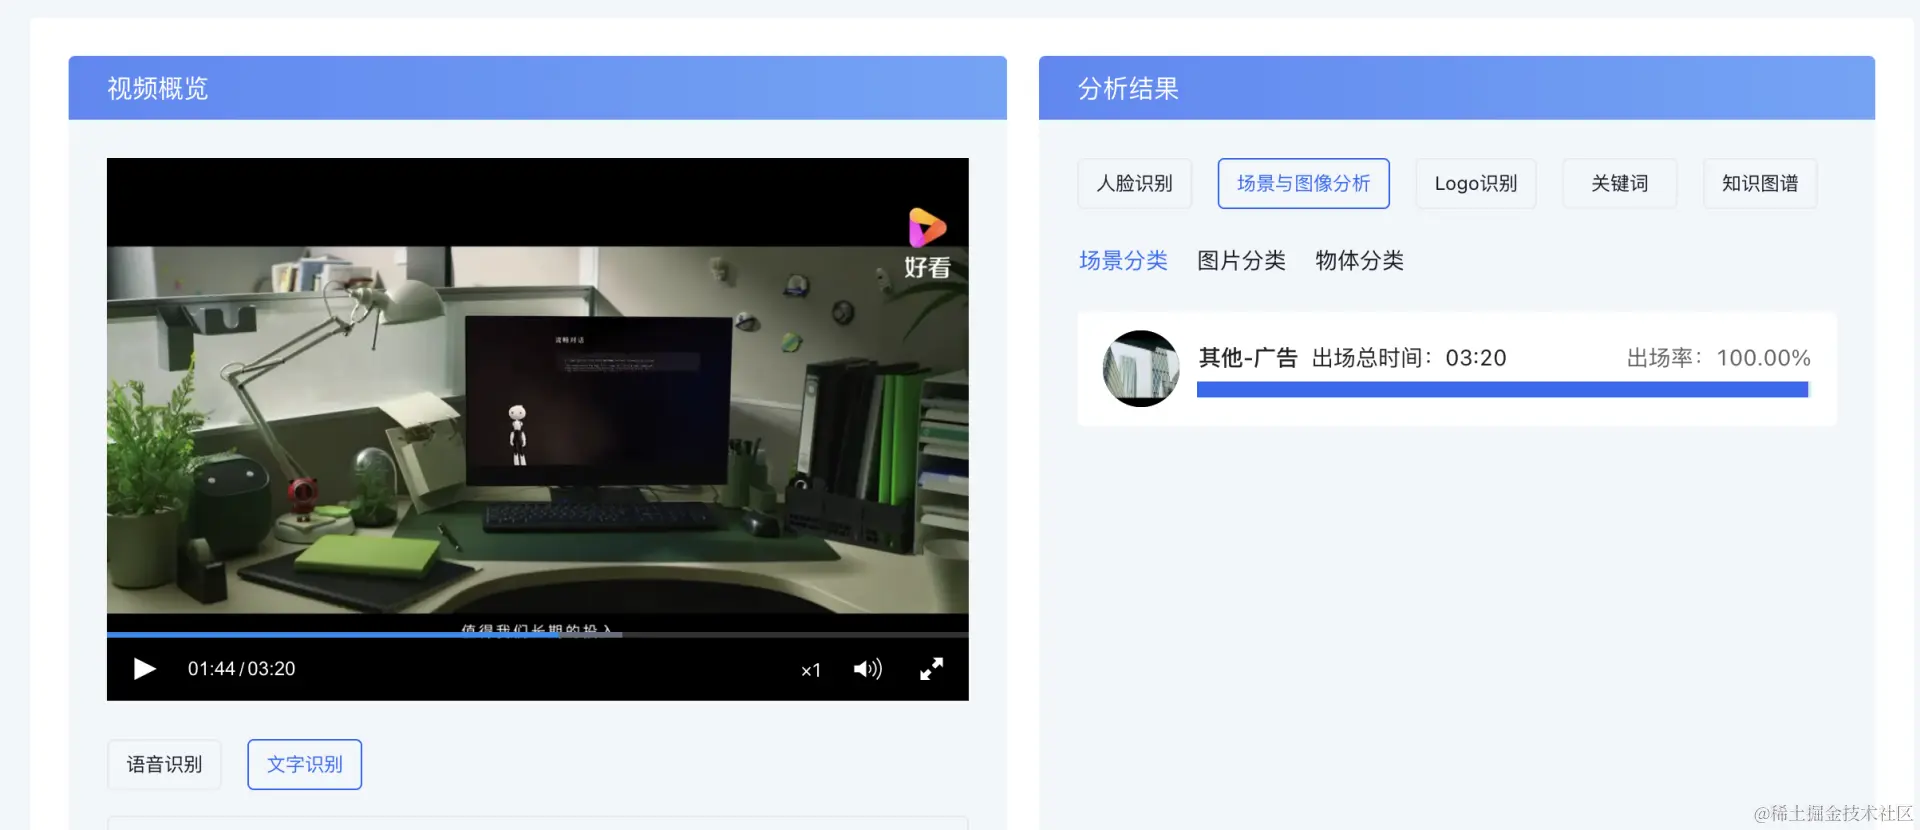Change playback speed ×1
This screenshot has width=1920, height=830.
[x=811, y=670]
